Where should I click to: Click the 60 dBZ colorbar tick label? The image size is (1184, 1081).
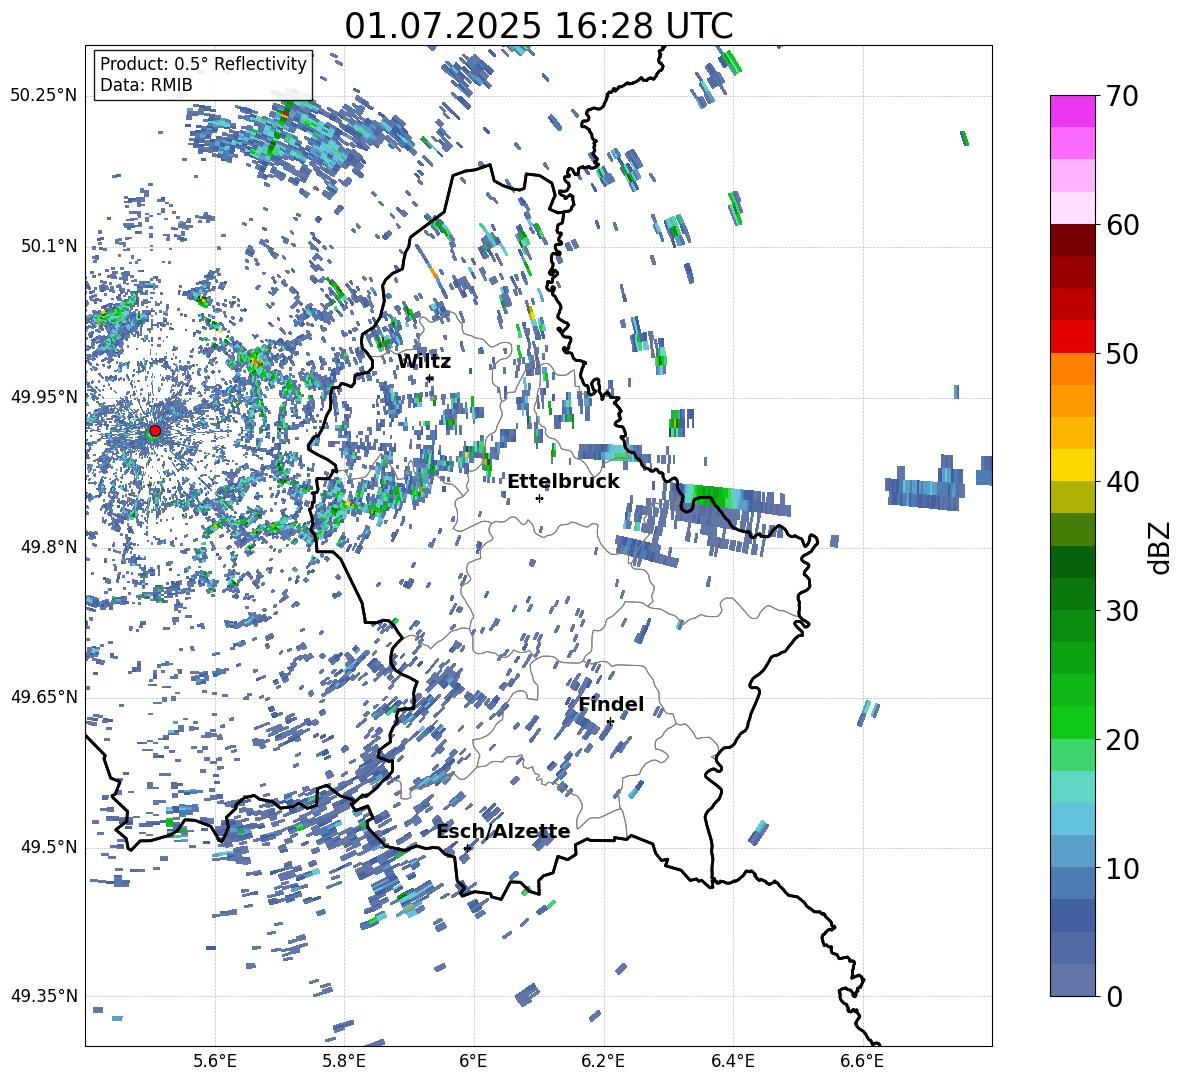(x=1121, y=225)
